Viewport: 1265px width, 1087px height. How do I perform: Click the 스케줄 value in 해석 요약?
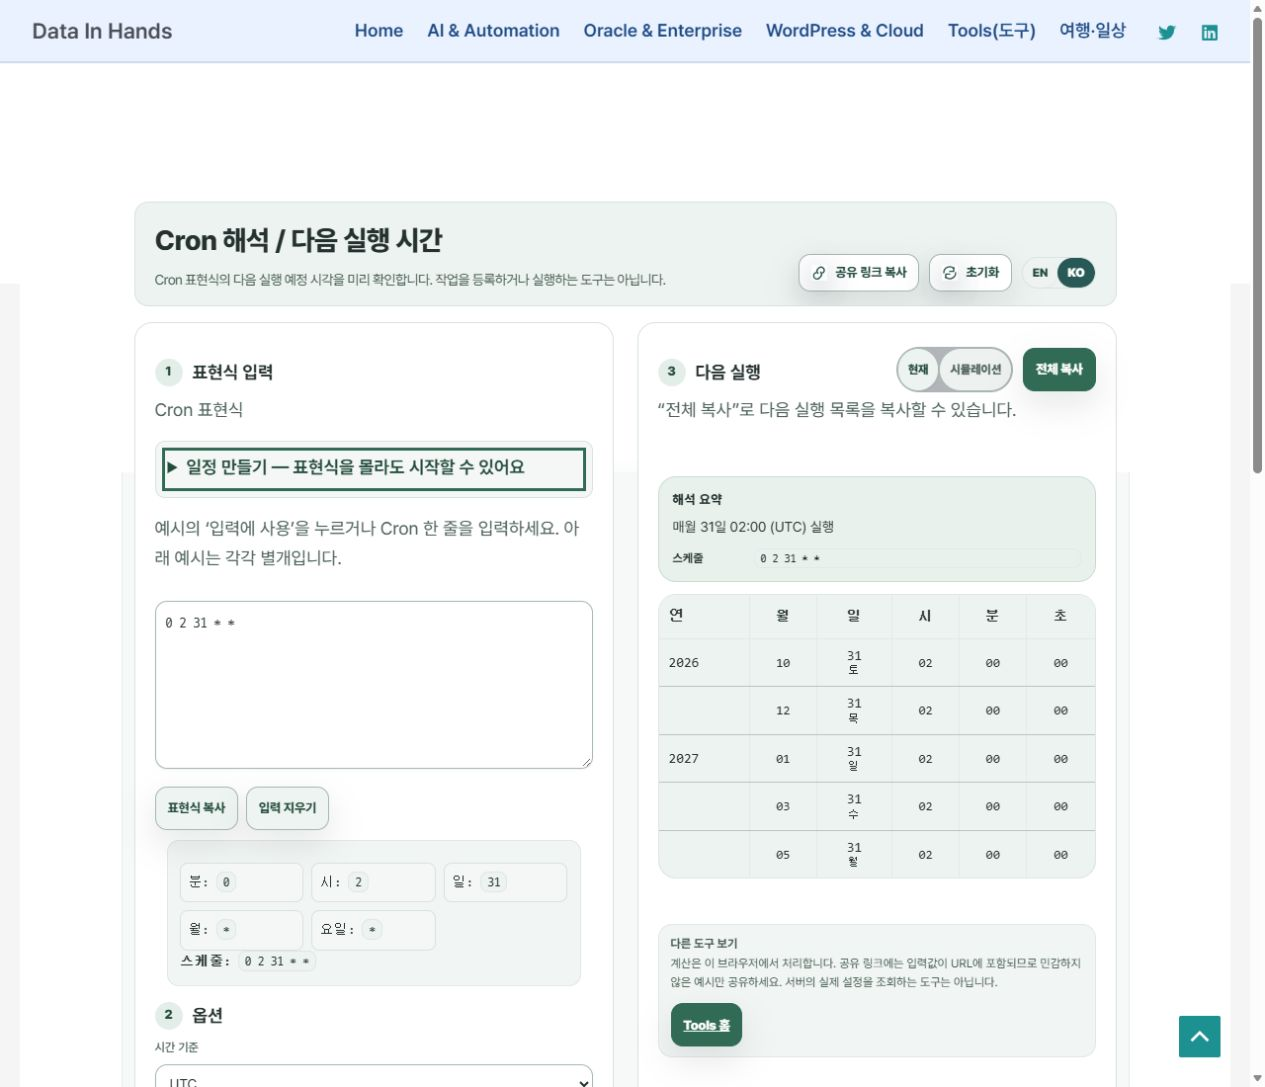pos(918,558)
